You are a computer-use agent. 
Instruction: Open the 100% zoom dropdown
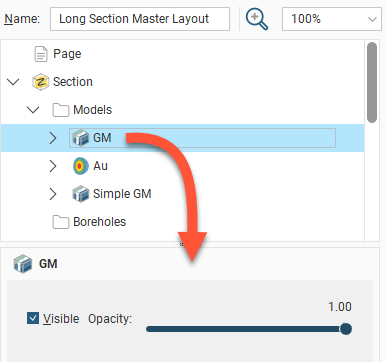[x=332, y=19]
